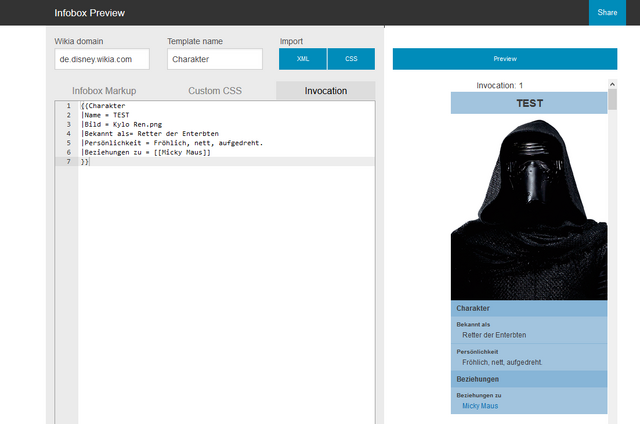
Task: Click the preview panel scrollbar thumb
Action: coord(612,99)
